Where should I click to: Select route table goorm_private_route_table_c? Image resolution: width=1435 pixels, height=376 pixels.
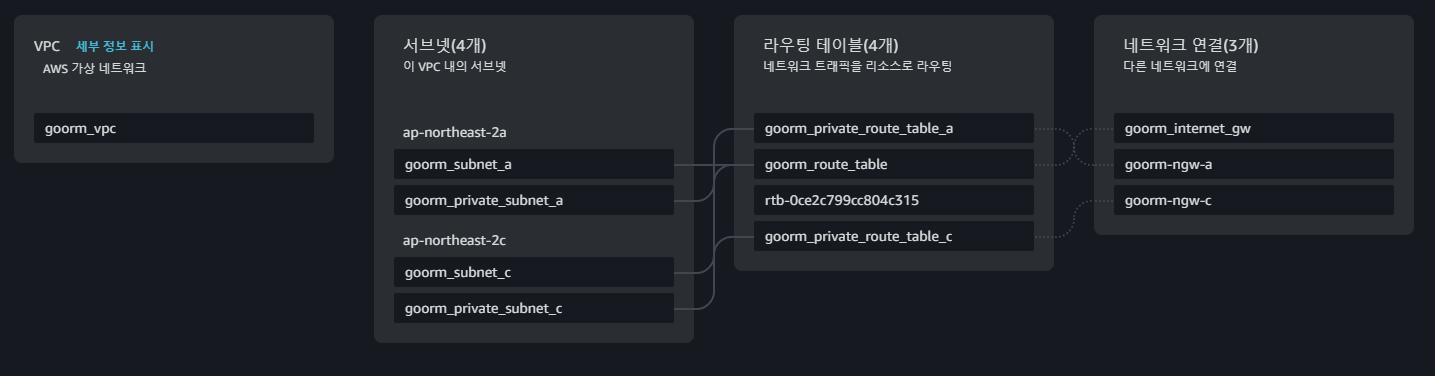click(894, 236)
